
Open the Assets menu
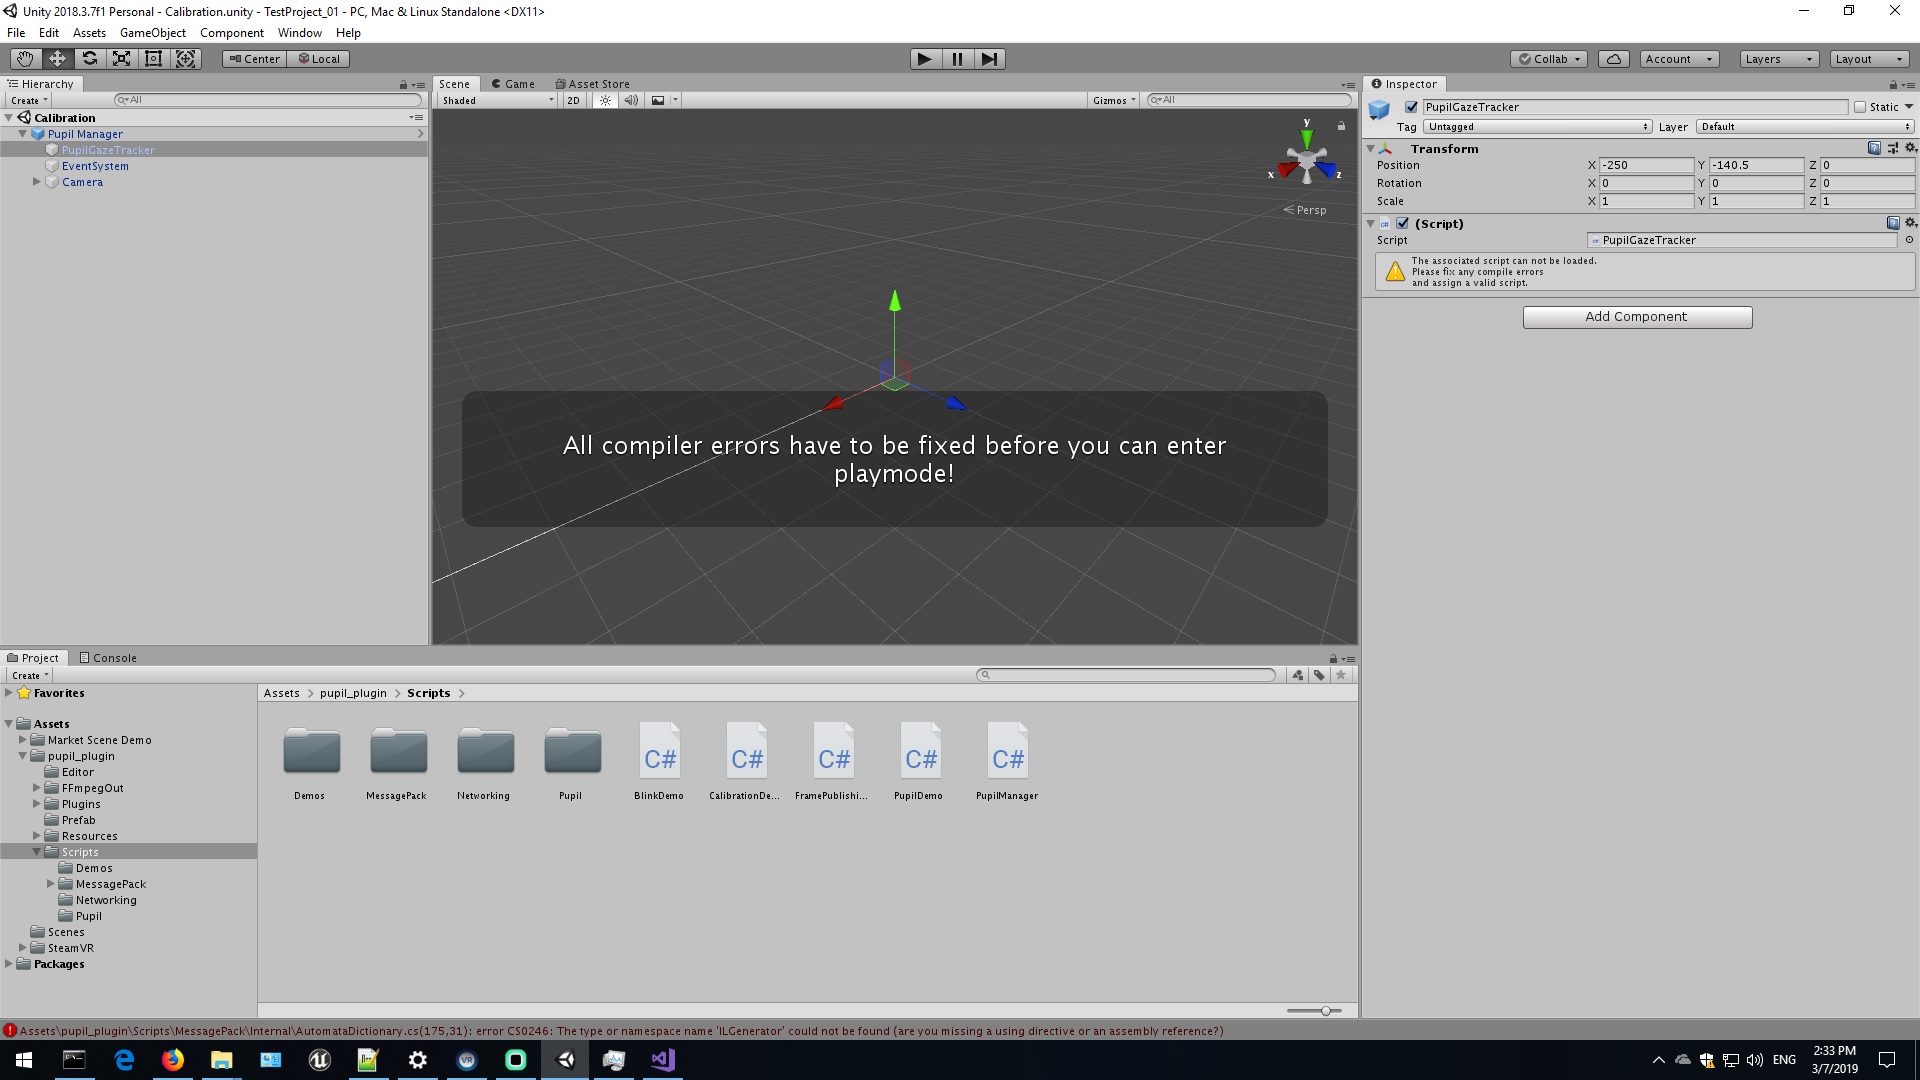[x=89, y=33]
